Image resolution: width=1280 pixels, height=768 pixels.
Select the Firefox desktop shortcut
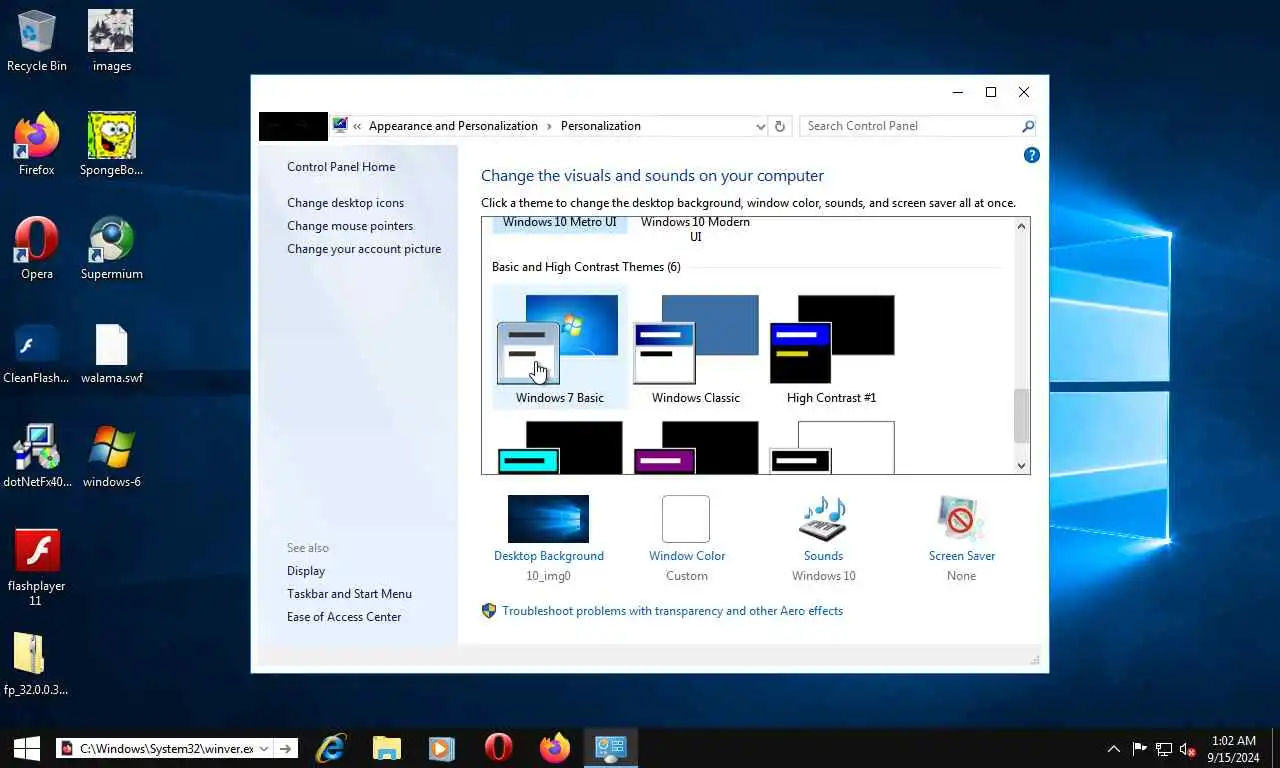click(x=37, y=145)
